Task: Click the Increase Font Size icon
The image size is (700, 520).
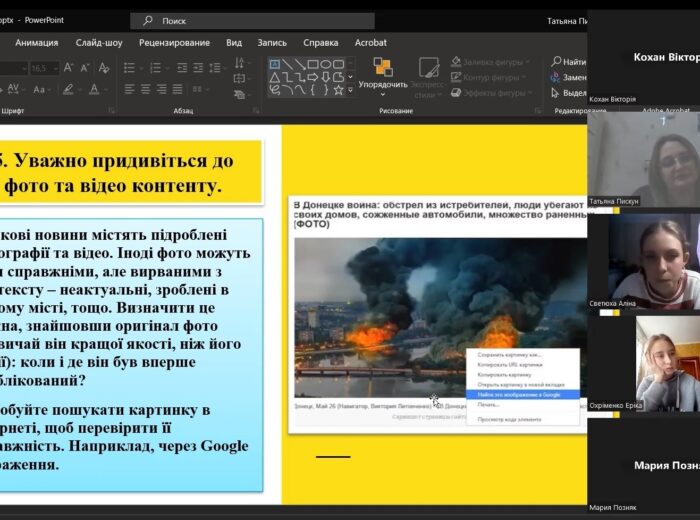Action: (69, 68)
